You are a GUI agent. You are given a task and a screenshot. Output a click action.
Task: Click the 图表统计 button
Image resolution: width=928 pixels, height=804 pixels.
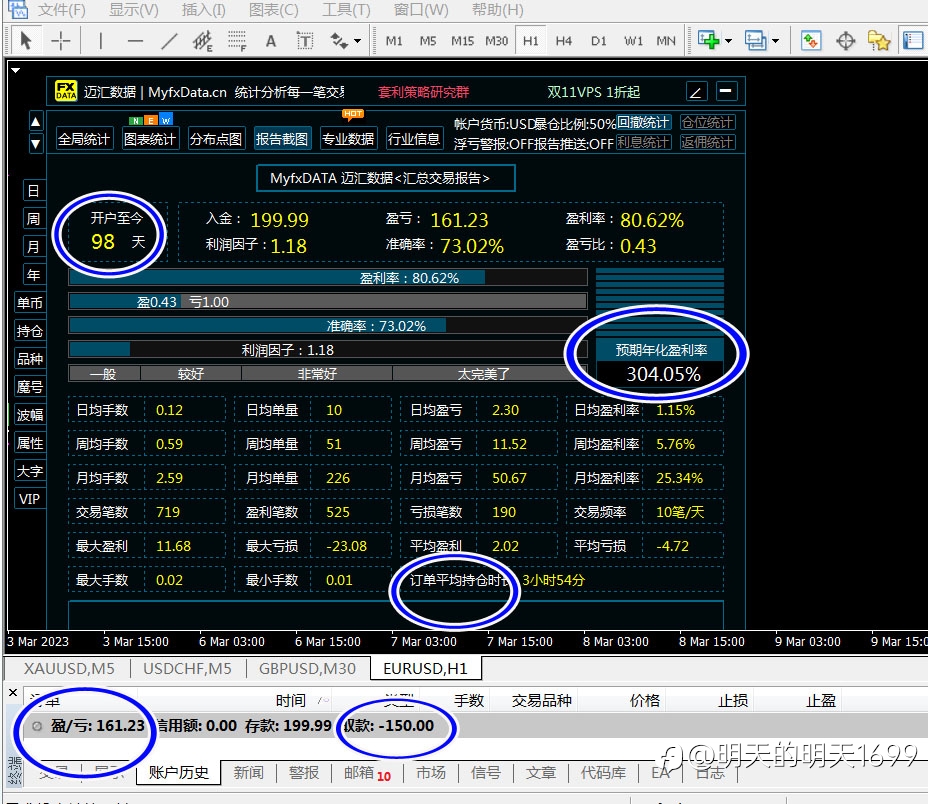(150, 139)
